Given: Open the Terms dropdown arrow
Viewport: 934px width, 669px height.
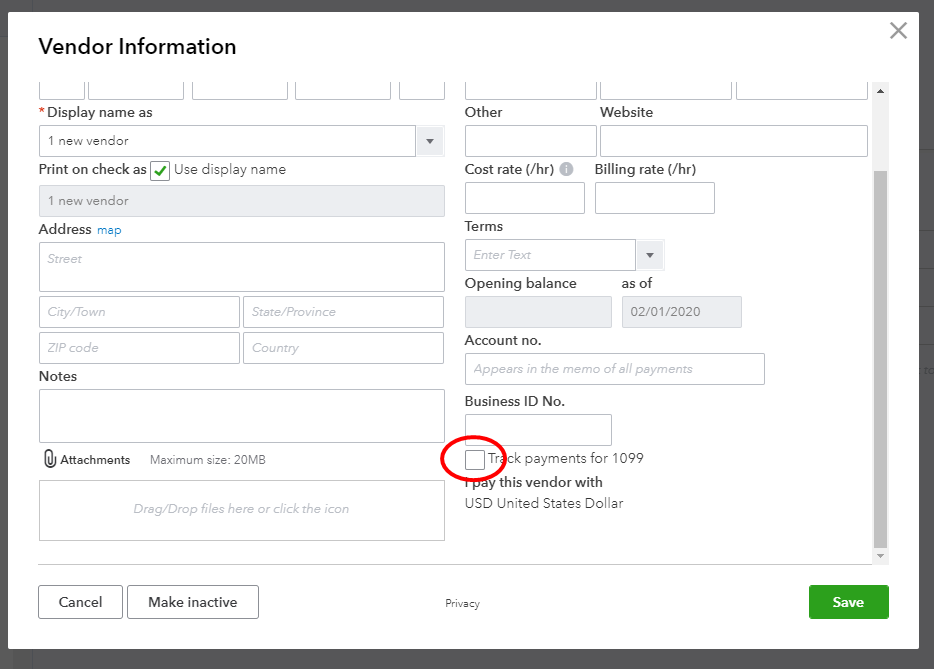Looking at the screenshot, I should (x=650, y=255).
